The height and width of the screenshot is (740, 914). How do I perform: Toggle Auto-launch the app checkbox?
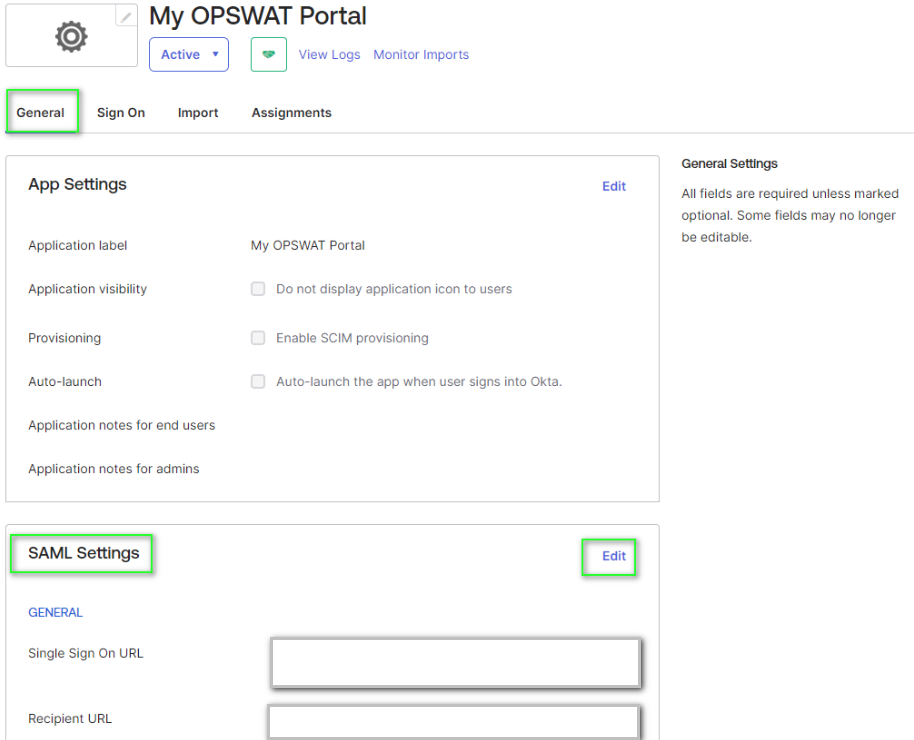point(258,381)
